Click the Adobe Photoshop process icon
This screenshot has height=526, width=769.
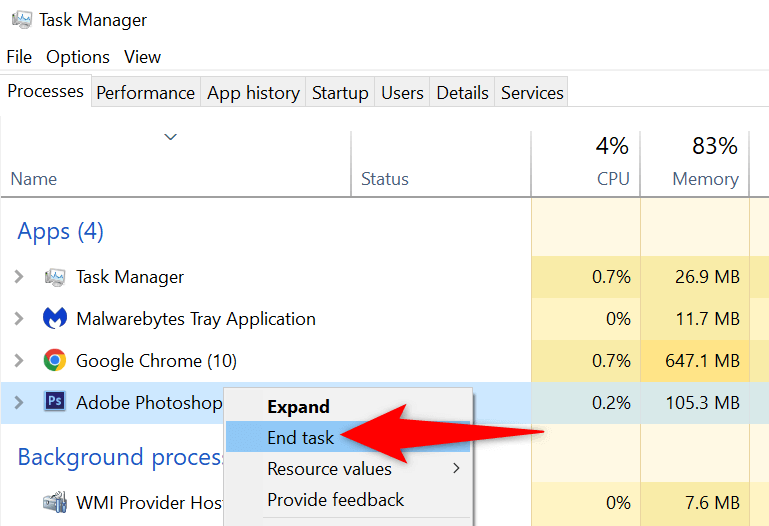click(x=55, y=402)
